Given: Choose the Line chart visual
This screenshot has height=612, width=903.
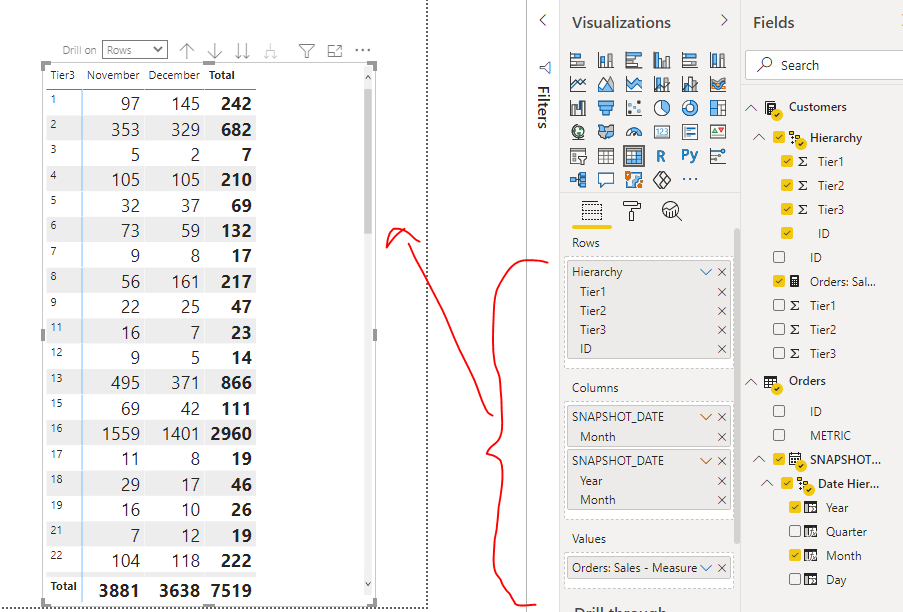Looking at the screenshot, I should pyautogui.click(x=578, y=84).
